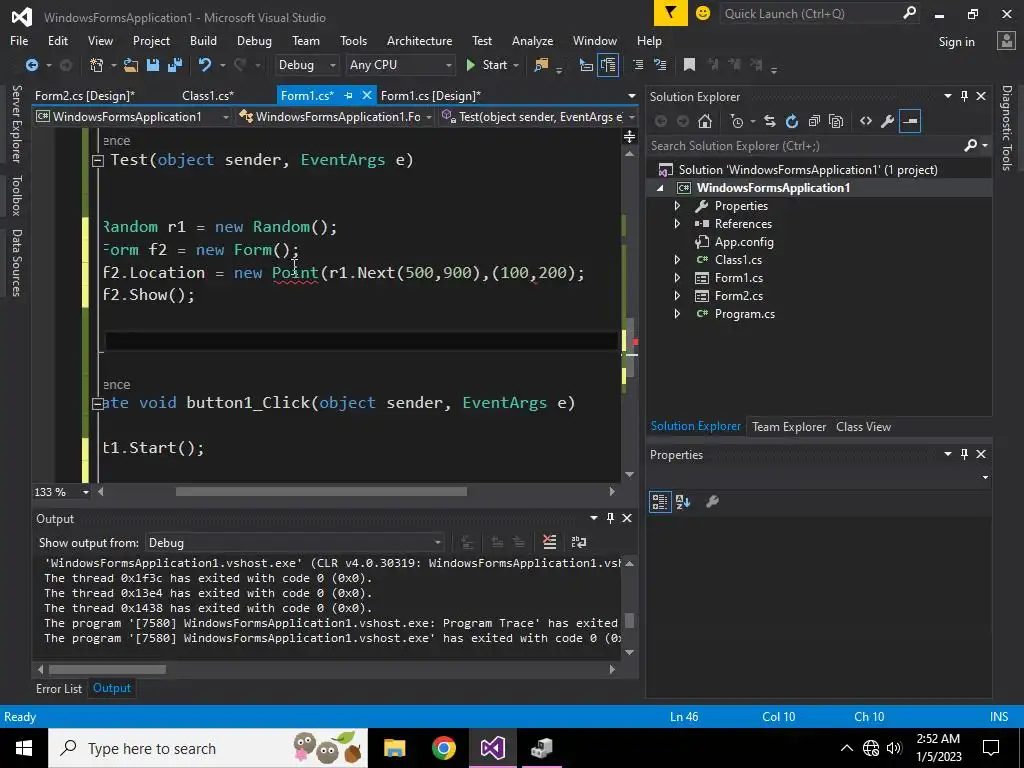Image resolution: width=1024 pixels, height=768 pixels.
Task: Collapse the Test method code region
Action: [x=98, y=160]
